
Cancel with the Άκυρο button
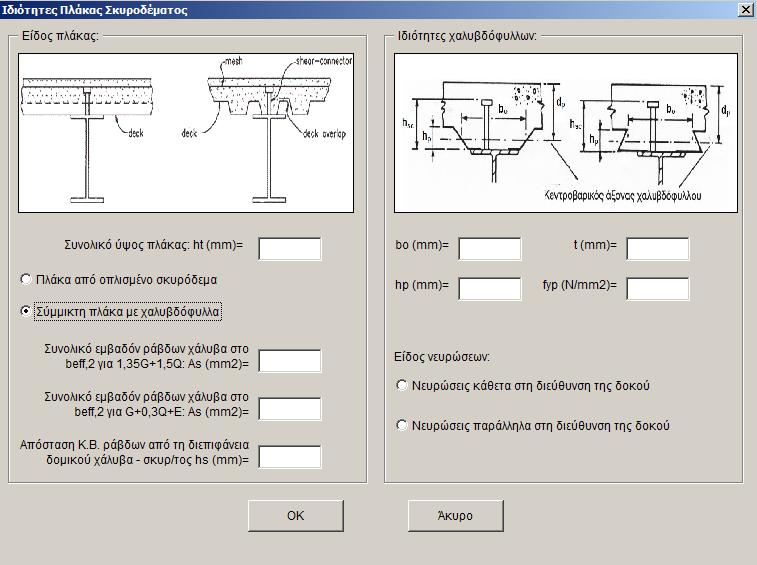[x=456, y=516]
